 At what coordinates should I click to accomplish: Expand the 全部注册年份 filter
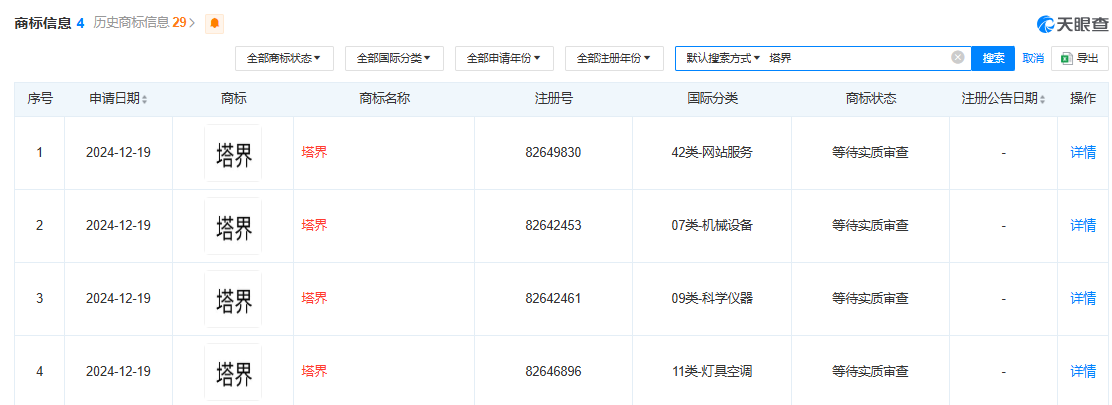click(614, 59)
